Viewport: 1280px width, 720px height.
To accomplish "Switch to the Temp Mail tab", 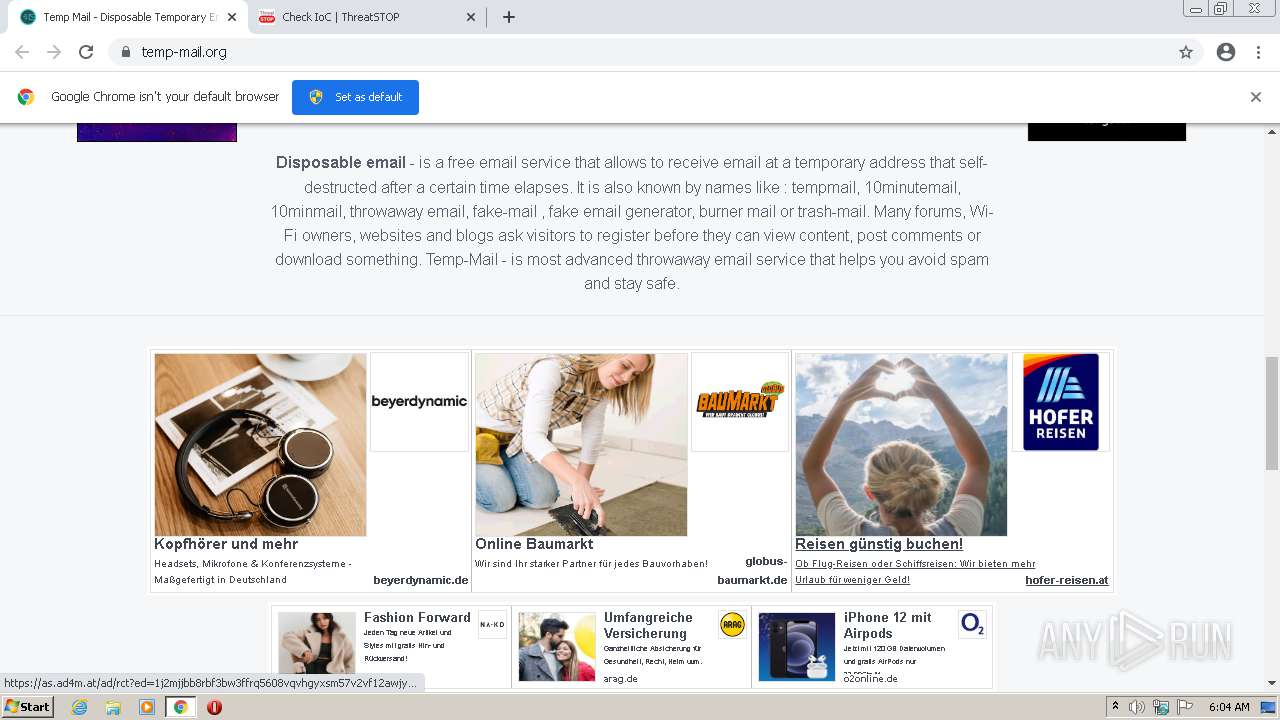I will coord(128,17).
